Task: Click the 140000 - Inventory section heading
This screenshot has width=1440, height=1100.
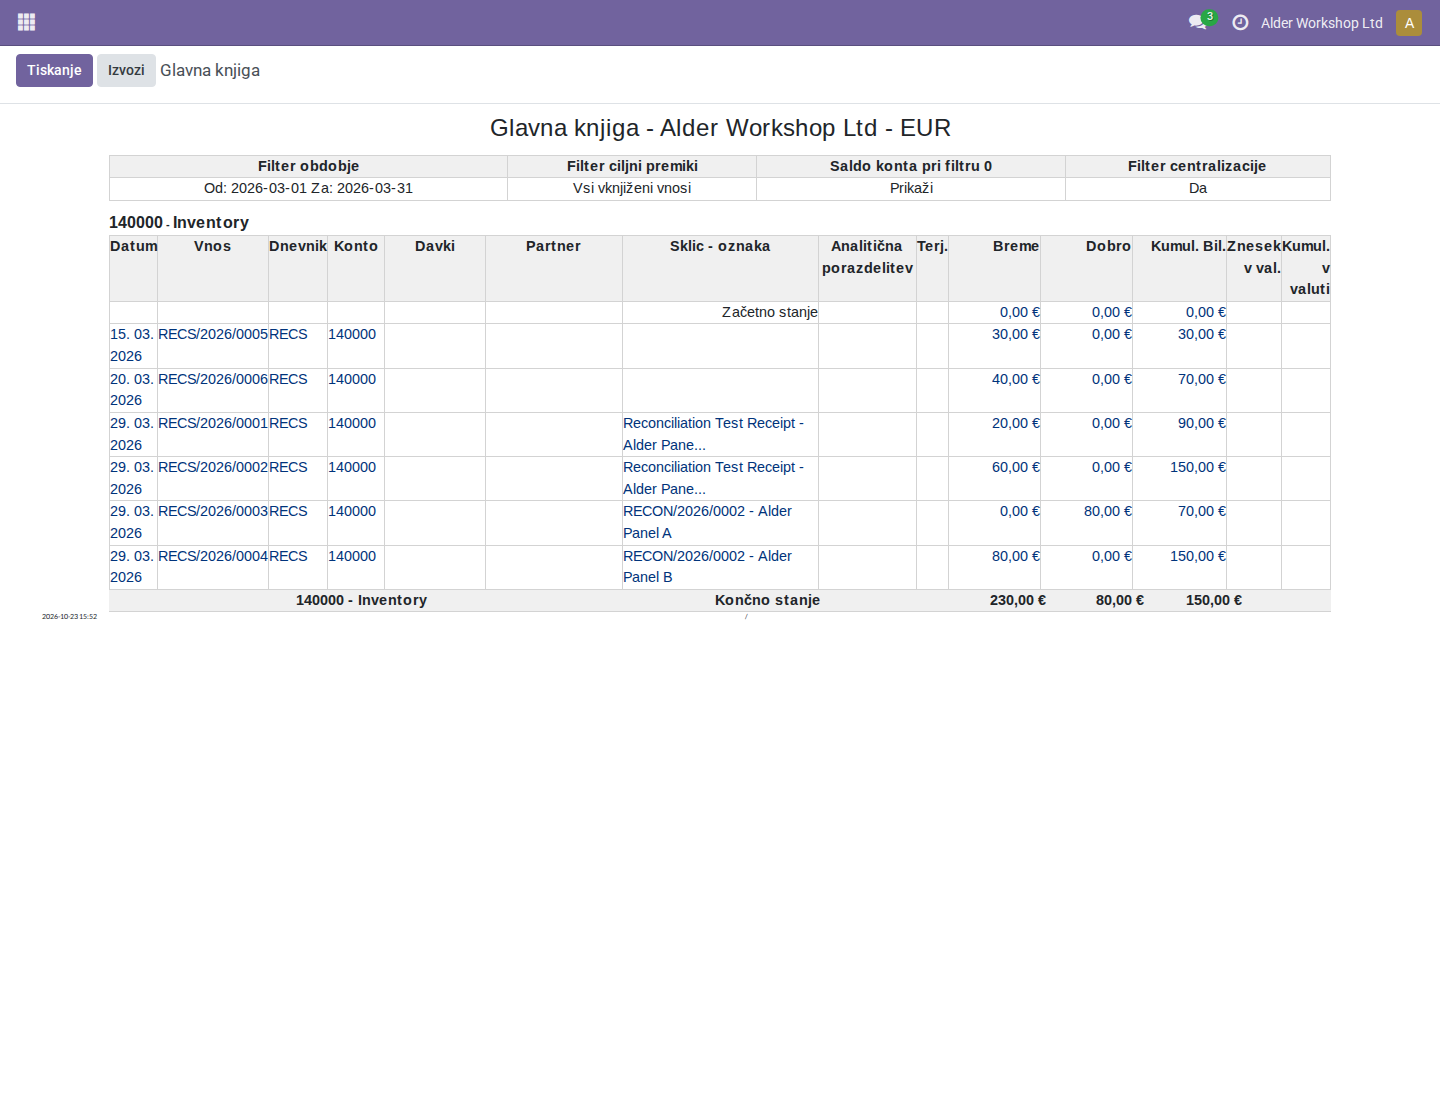Action: (x=179, y=222)
